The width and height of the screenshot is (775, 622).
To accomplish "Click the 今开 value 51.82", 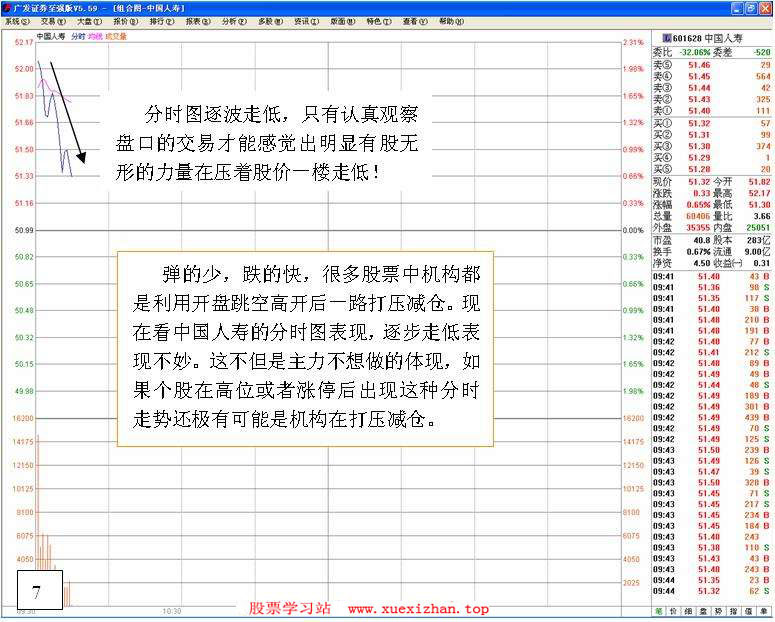I will 760,182.
